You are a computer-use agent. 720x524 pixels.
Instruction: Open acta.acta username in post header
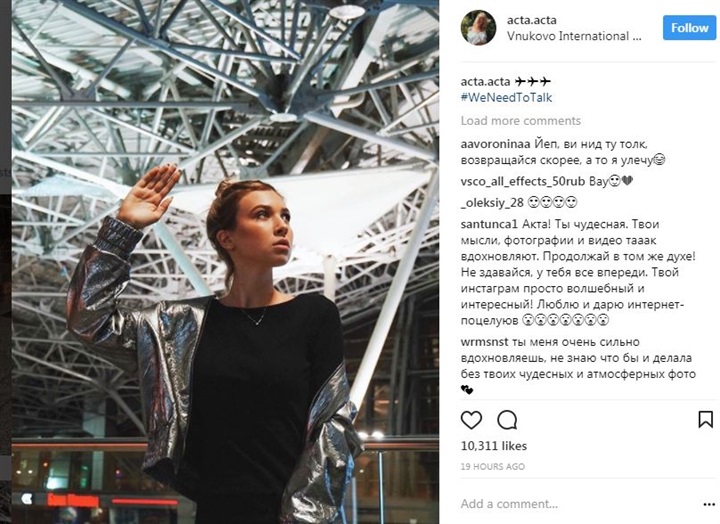click(532, 20)
